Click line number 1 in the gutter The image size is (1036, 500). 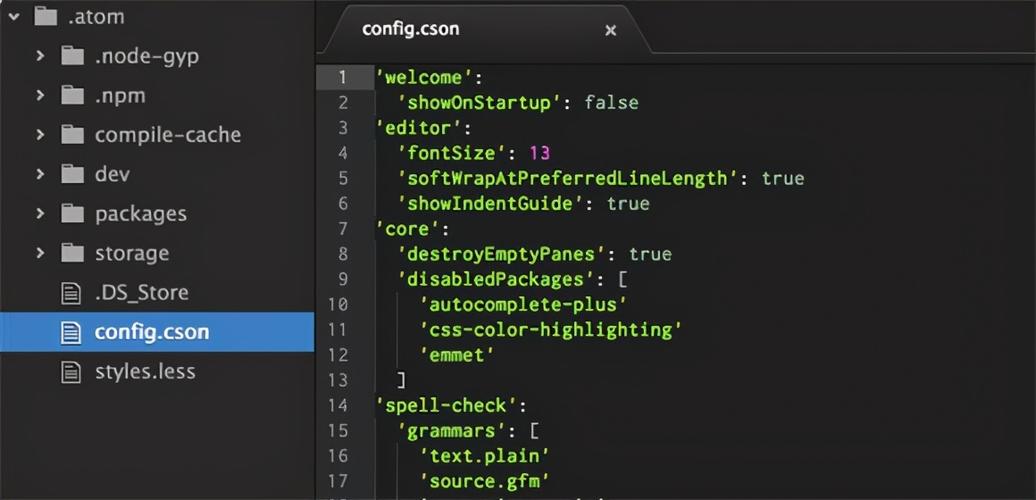(342, 77)
